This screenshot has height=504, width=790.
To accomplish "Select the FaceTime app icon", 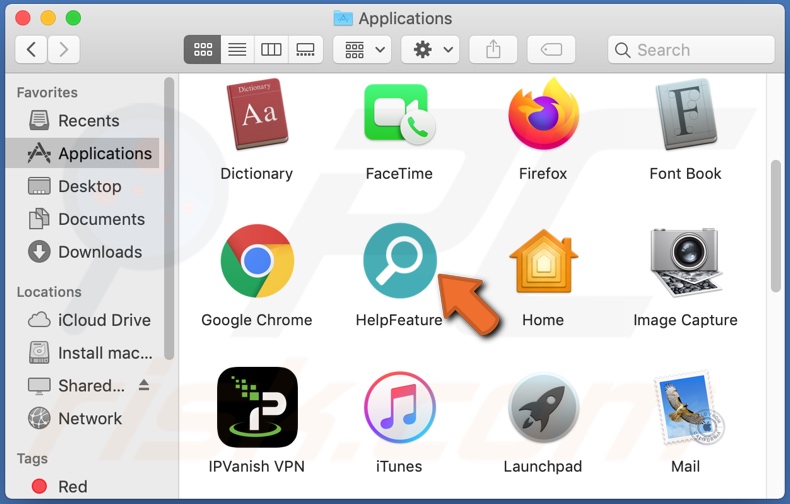I will tap(400, 115).
